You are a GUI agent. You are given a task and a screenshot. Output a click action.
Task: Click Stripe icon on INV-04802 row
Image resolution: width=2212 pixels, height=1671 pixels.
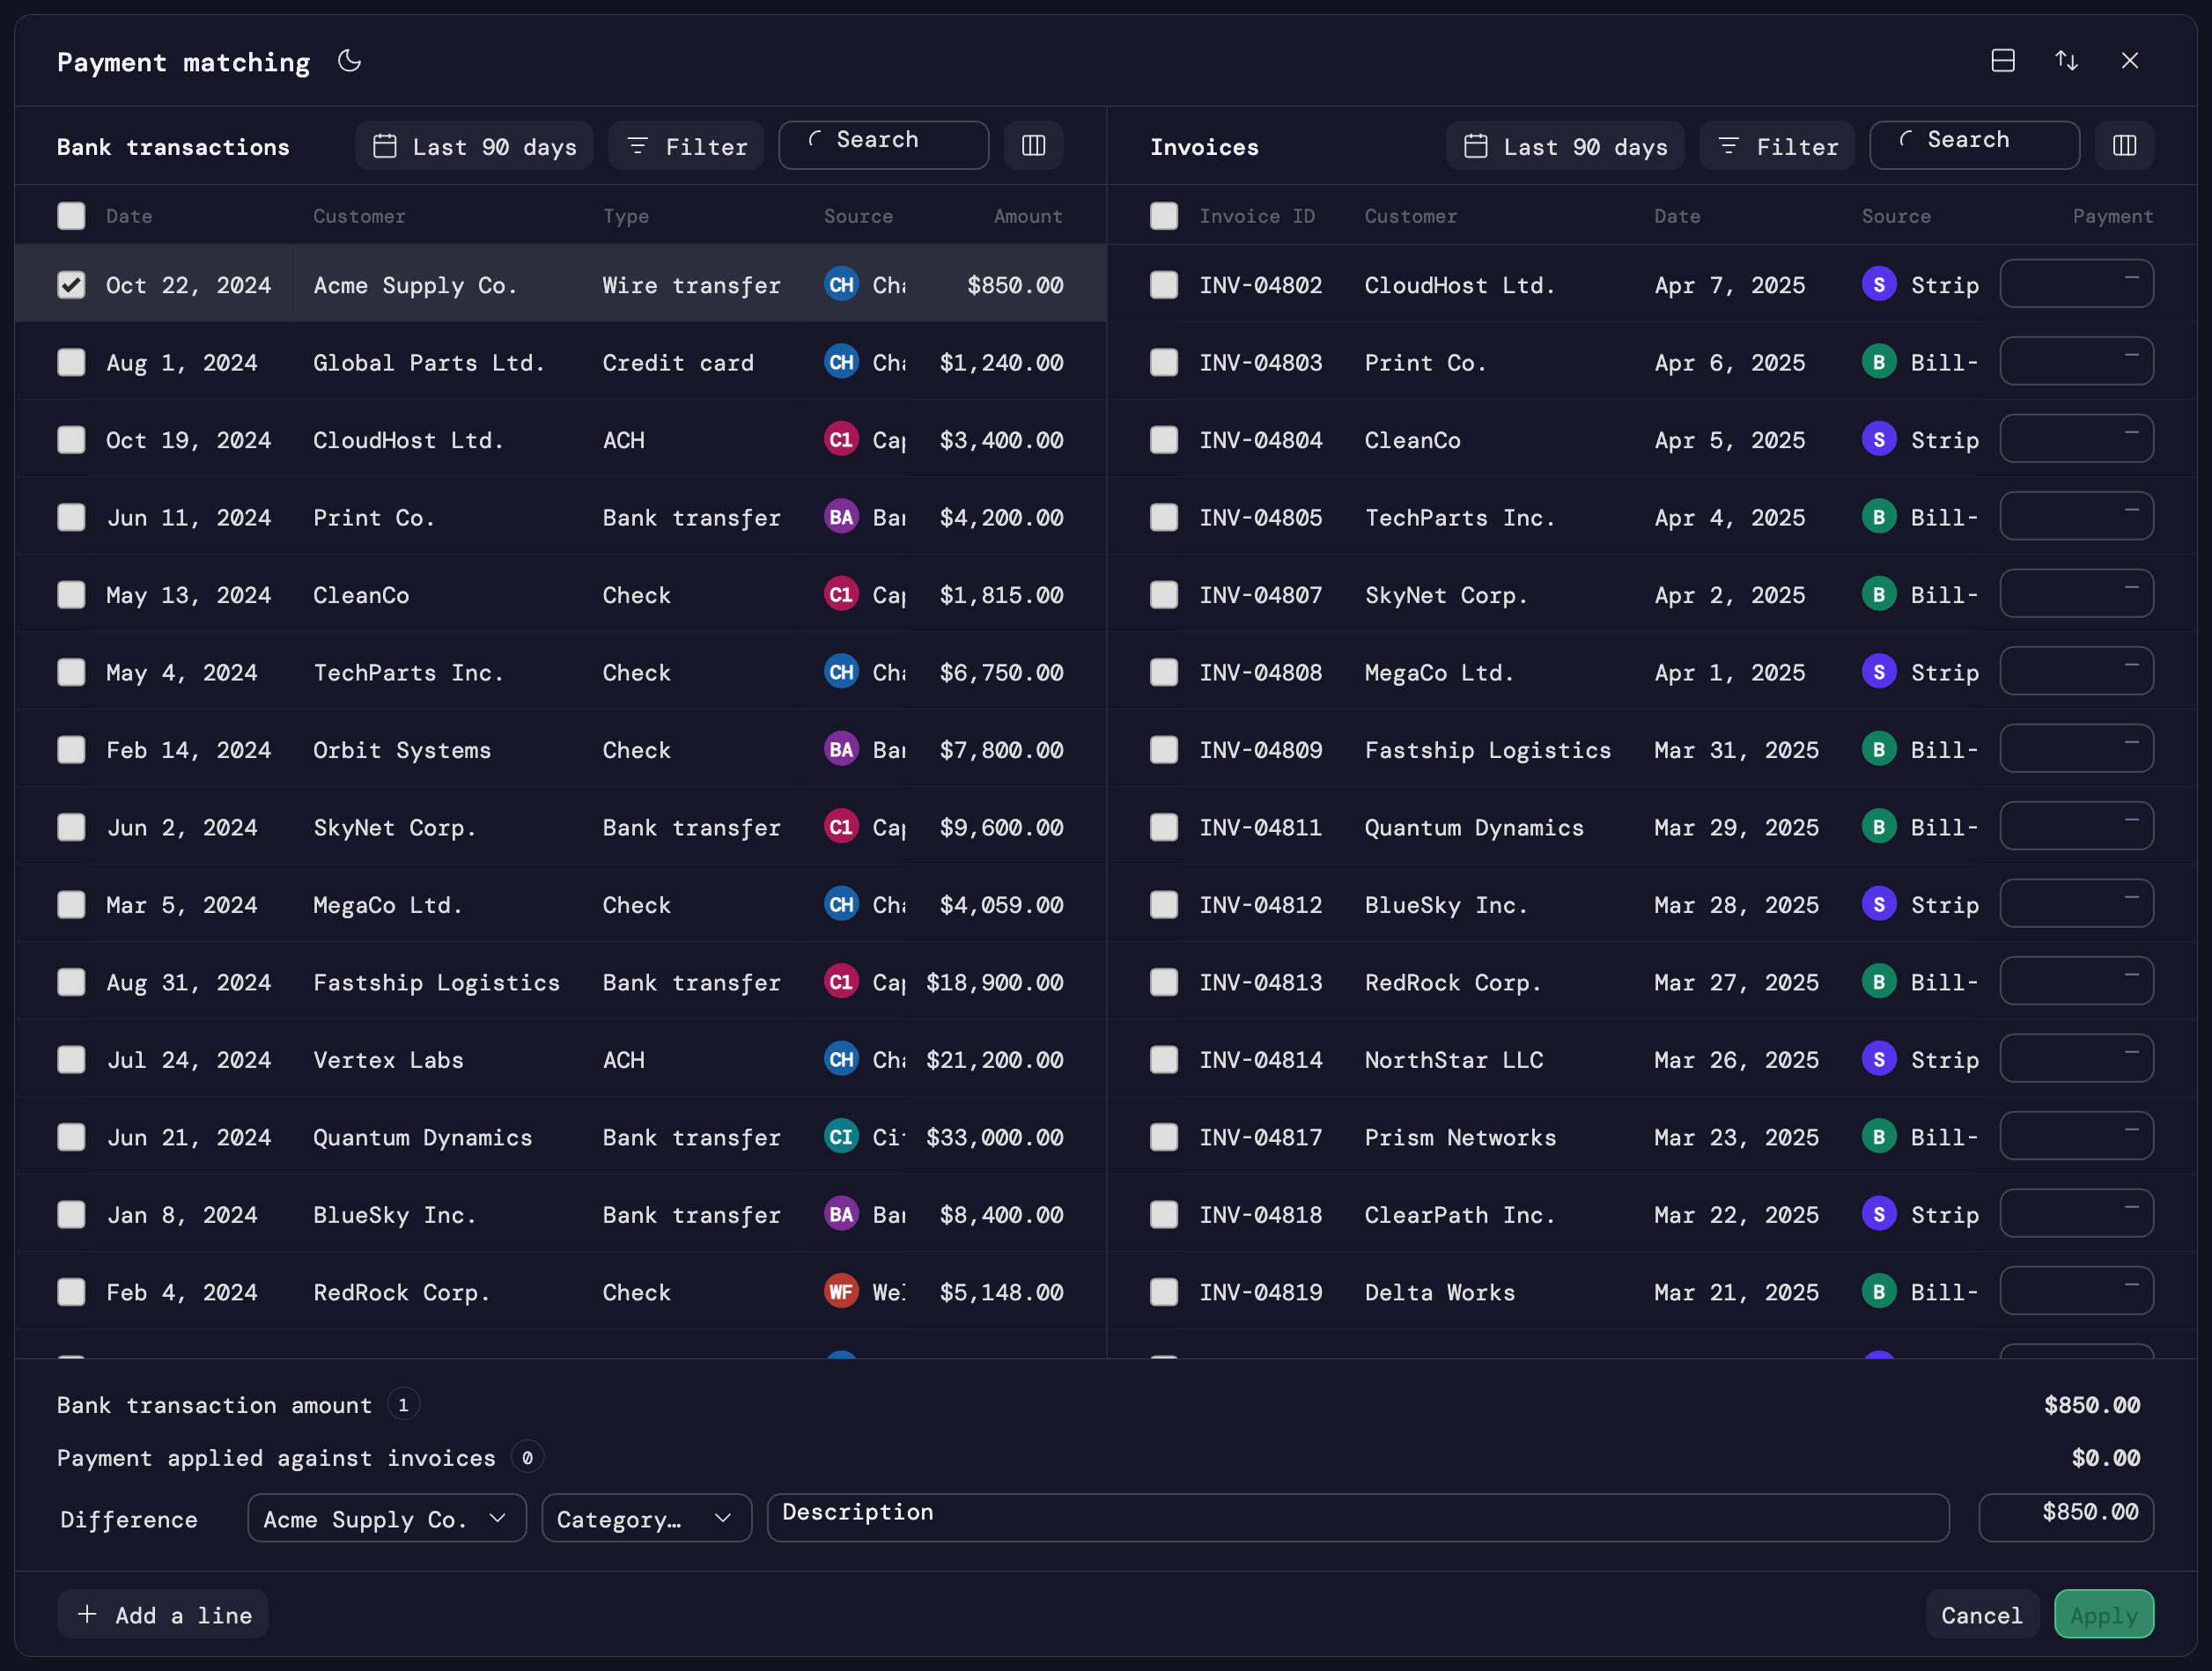coord(1879,284)
